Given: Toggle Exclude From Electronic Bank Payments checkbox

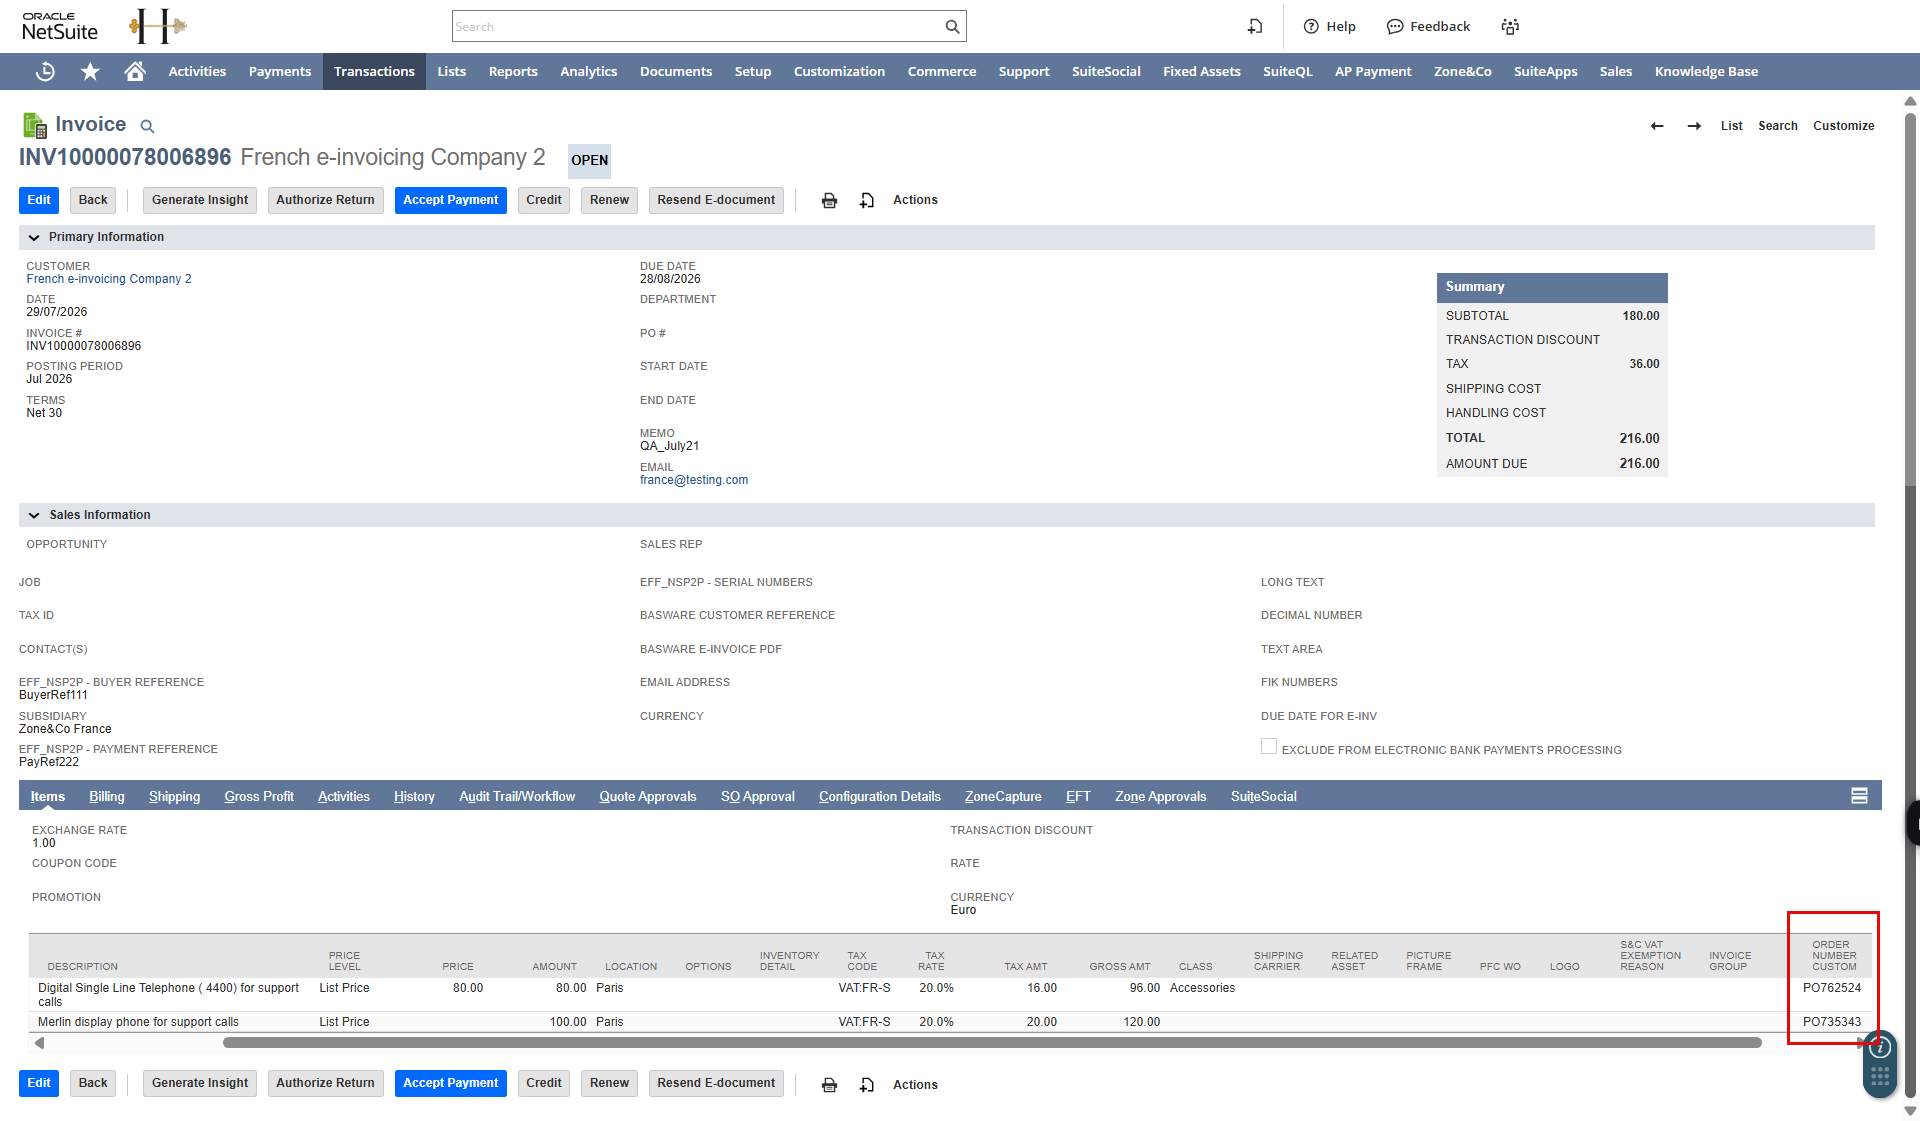Looking at the screenshot, I should coord(1269,747).
